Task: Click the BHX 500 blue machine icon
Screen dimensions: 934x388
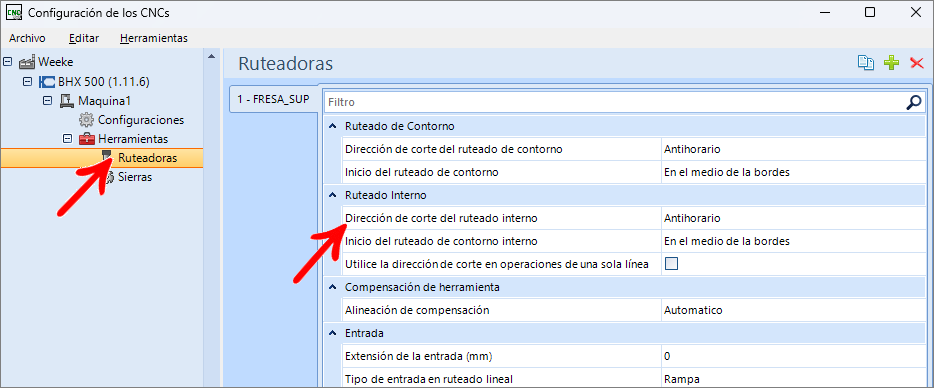Action: pos(47,82)
